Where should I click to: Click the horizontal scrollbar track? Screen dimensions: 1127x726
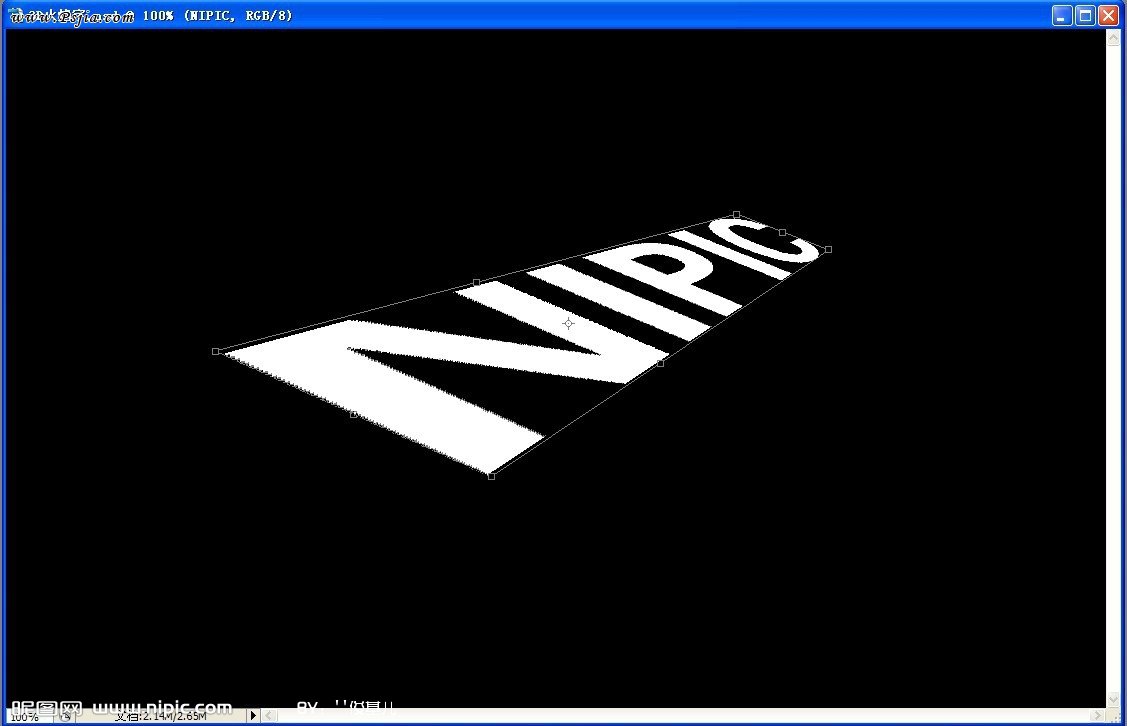pyautogui.click(x=684, y=716)
